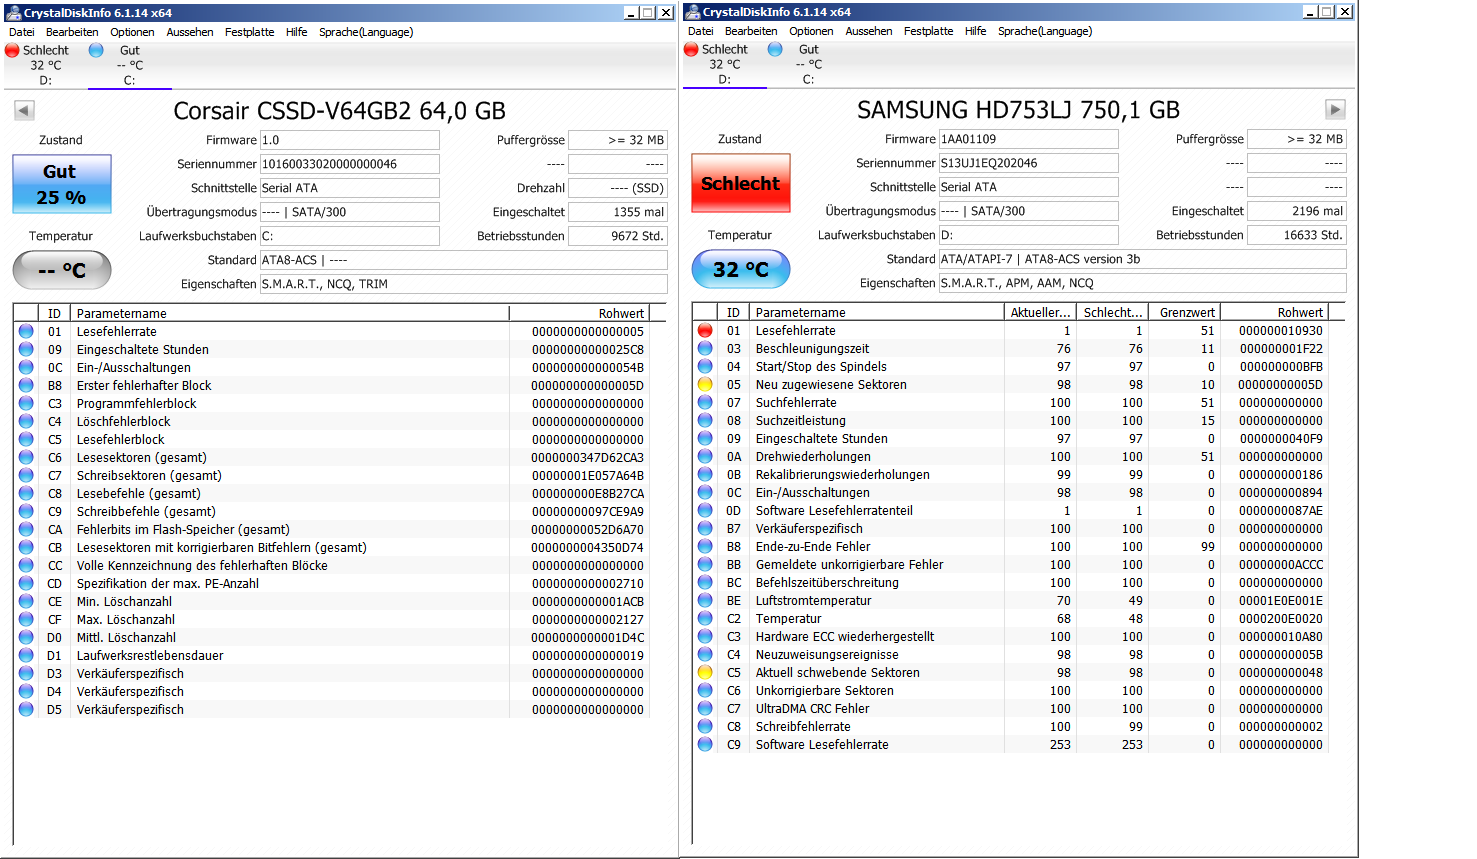Click Betriebsstunden field showing 16633 Std.
Viewport: 1477px width, 859px height.
[x=1297, y=235]
